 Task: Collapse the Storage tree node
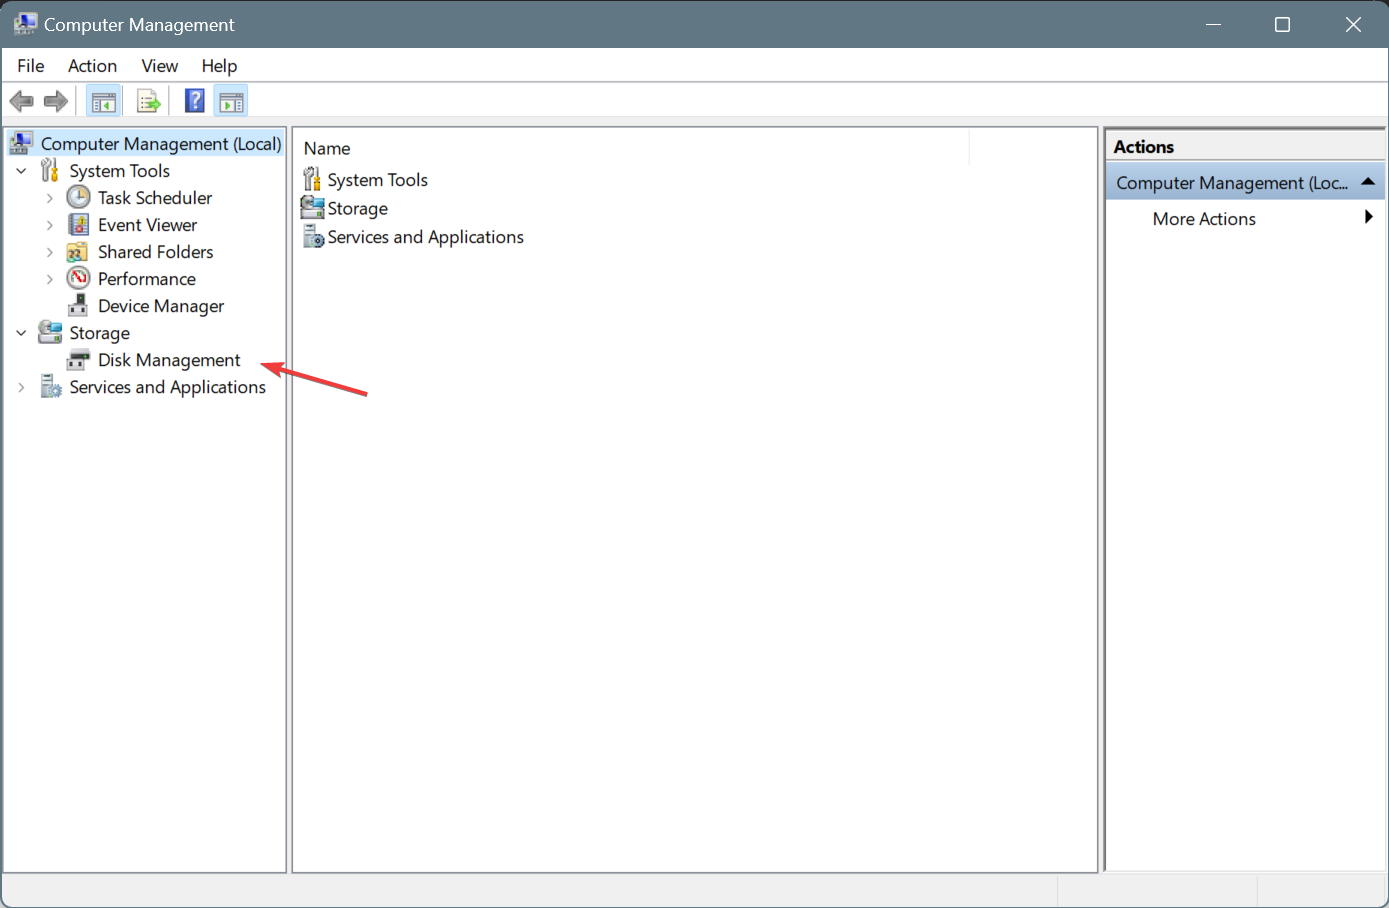[21, 333]
